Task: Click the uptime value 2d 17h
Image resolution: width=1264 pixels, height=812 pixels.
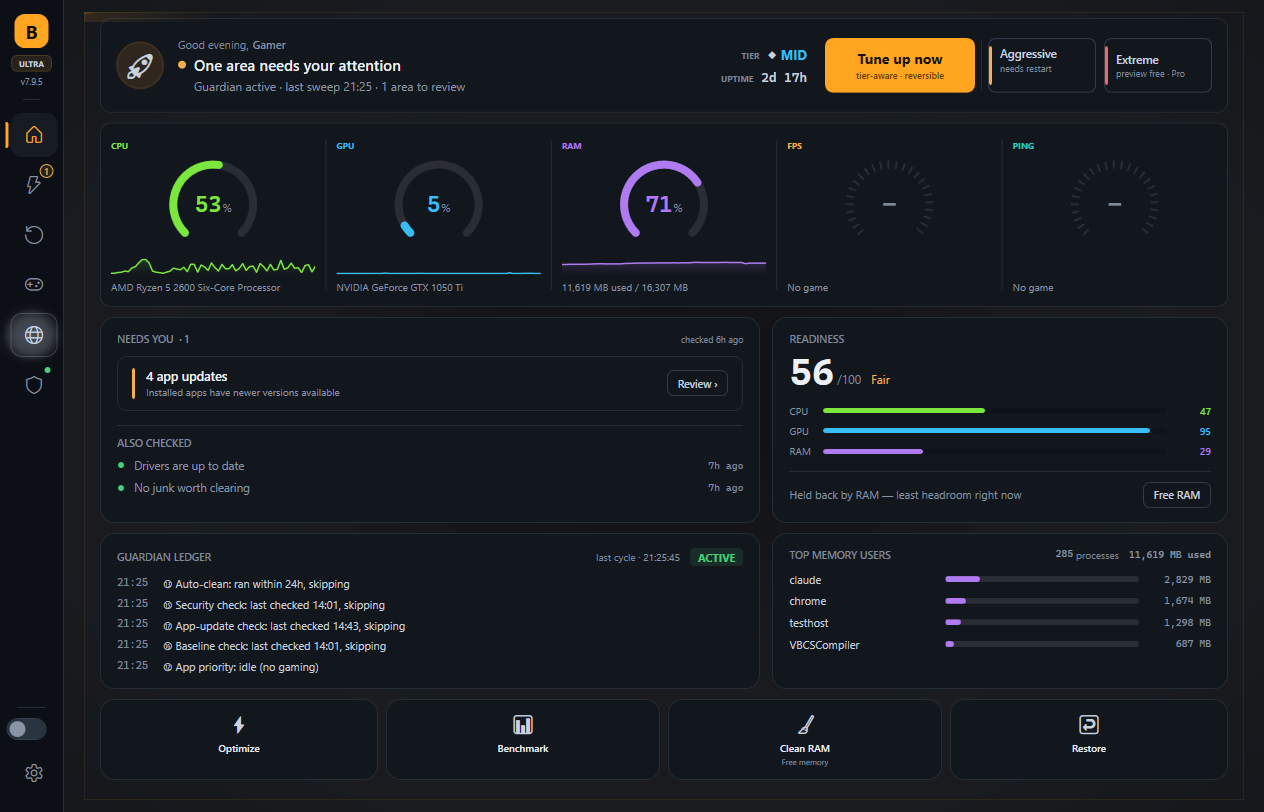Action: (x=783, y=77)
